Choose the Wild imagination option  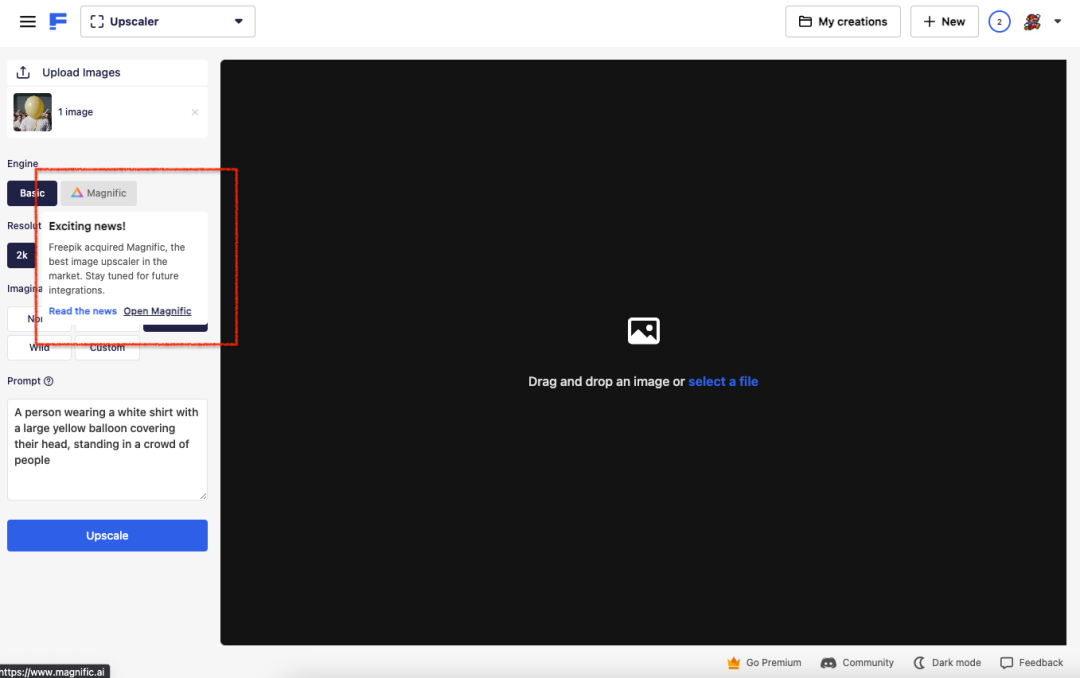tap(39, 348)
